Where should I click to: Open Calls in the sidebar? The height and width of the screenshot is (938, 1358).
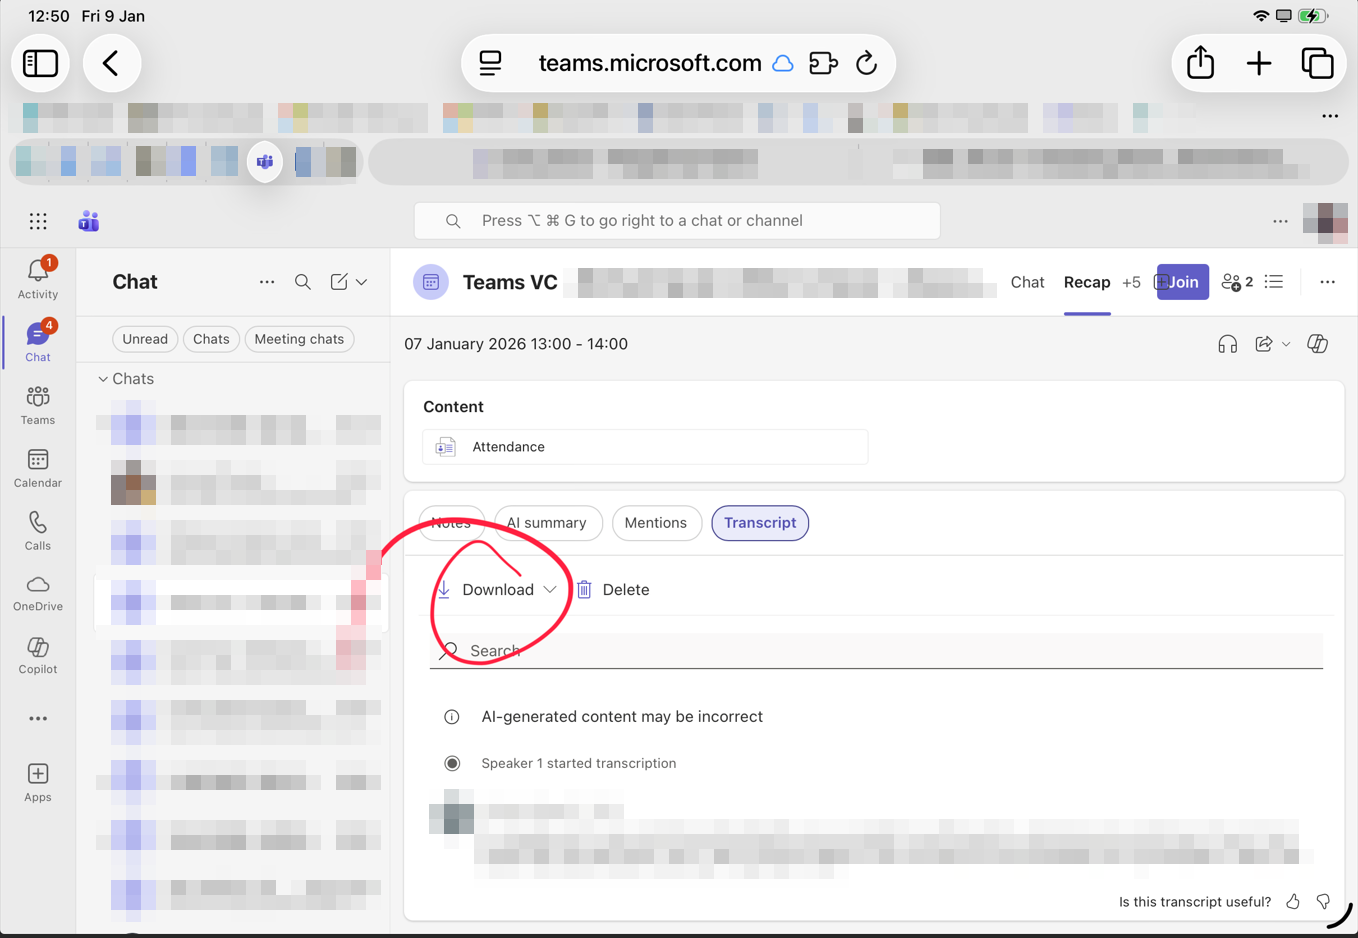38,531
